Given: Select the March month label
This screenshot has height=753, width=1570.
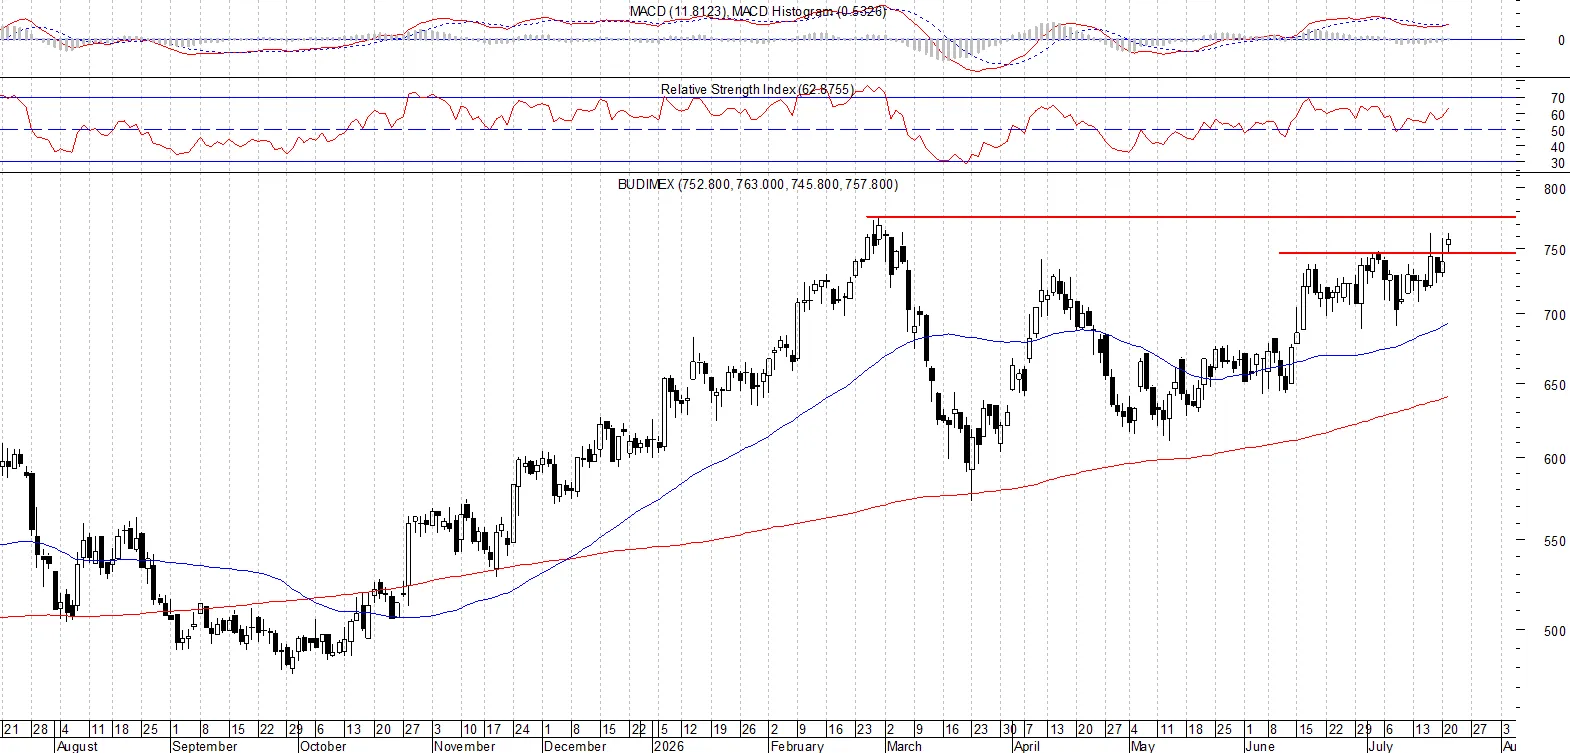Looking at the screenshot, I should click(x=904, y=746).
